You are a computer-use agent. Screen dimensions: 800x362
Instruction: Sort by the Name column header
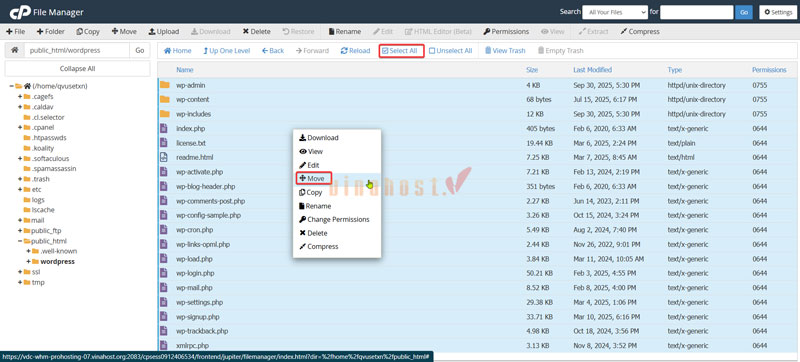[x=185, y=70]
